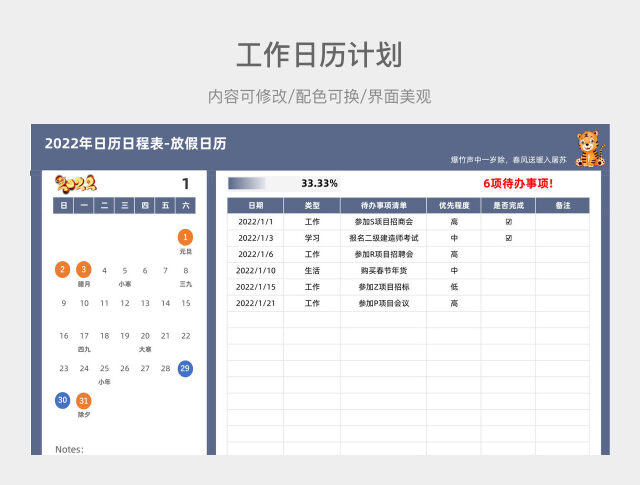Click the tiger mascot icon
The image size is (640, 485).
pos(591,149)
